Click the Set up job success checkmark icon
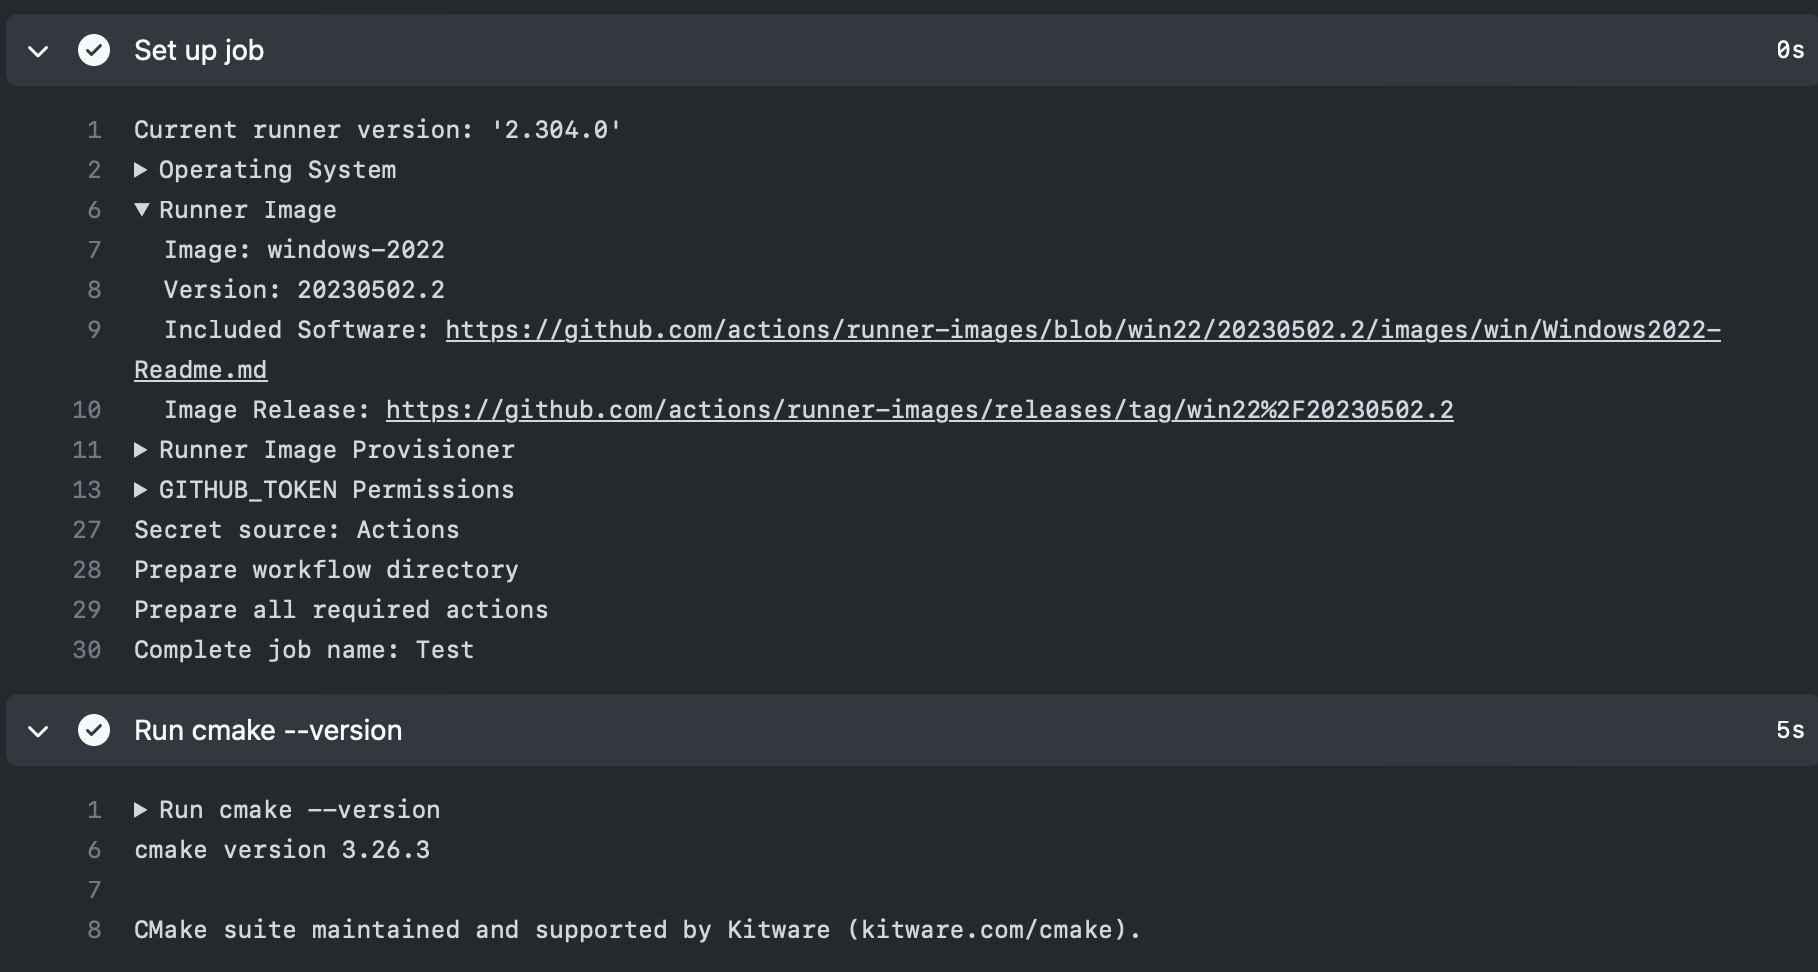Screen dimensions: 1818x972 tap(94, 50)
